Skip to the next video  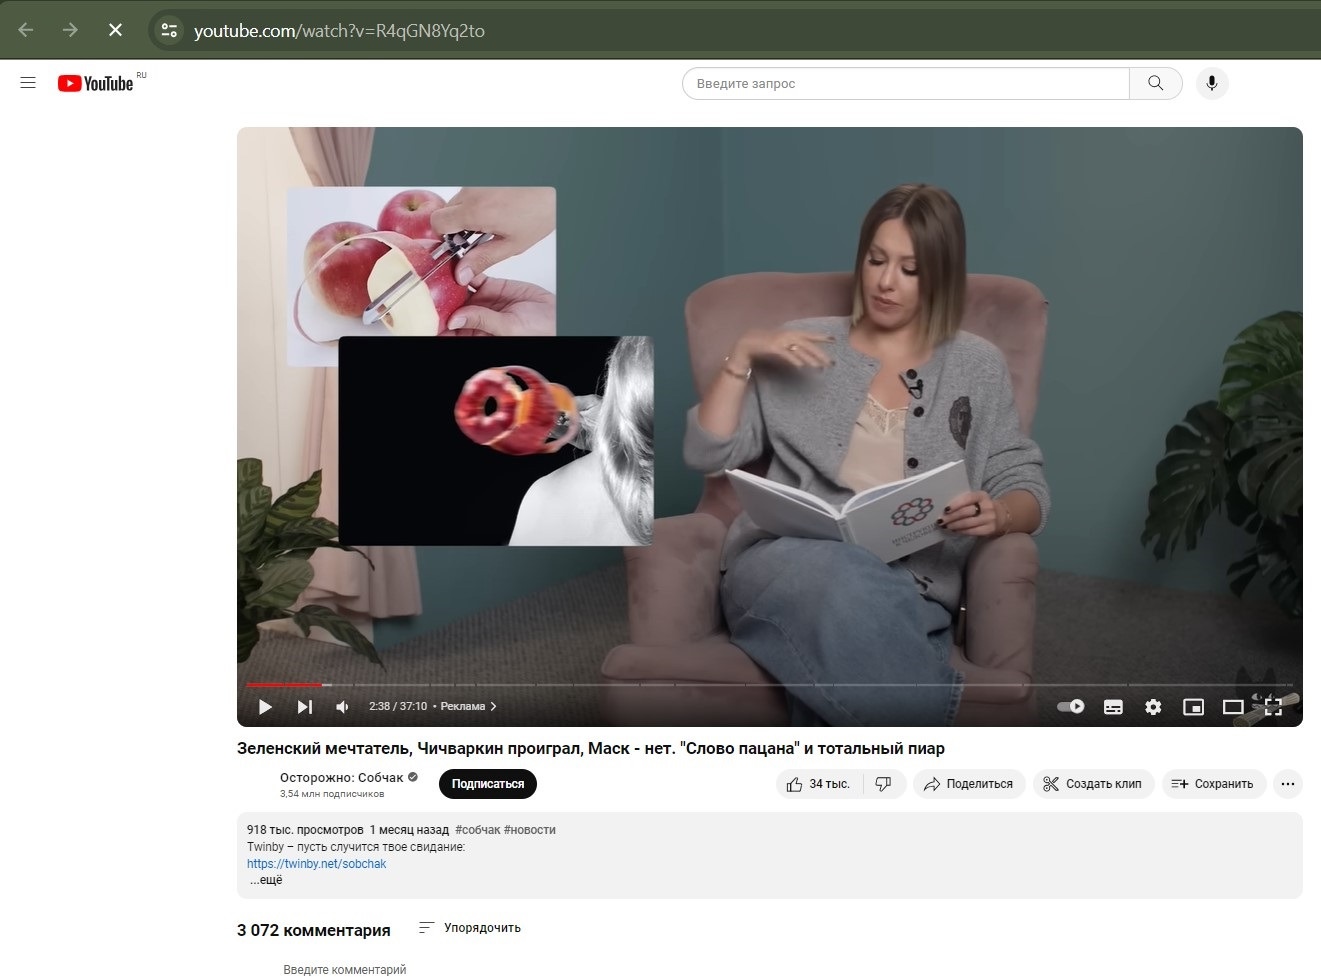point(304,707)
